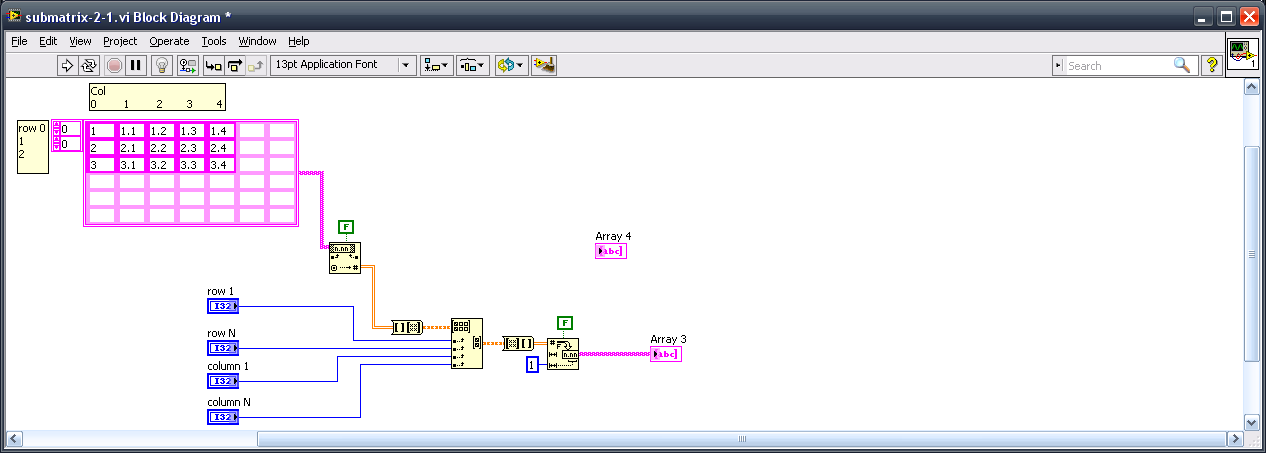Click array cell containing 2.2
This screenshot has width=1266, height=453.
162,148
